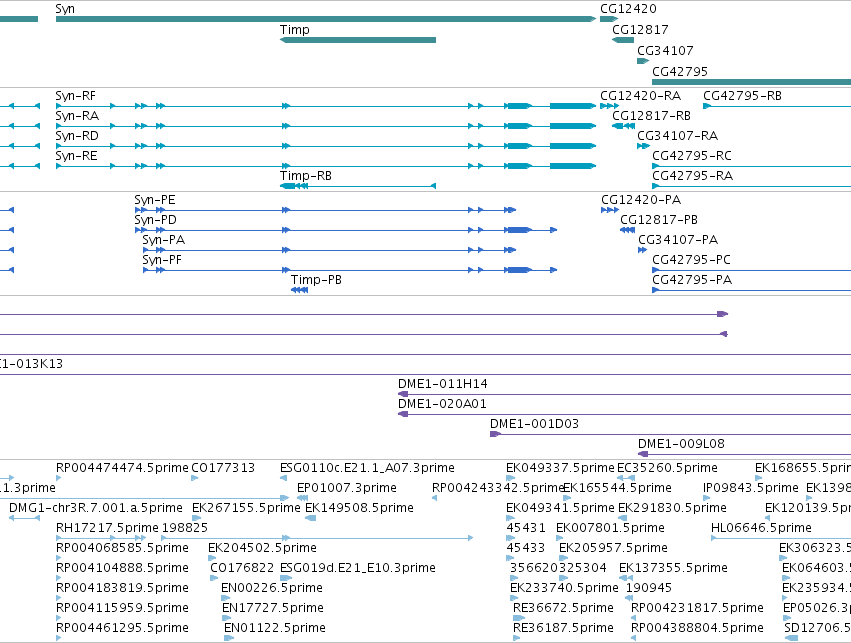Click CG12420-RA transcript label
The image size is (851, 643).
point(640,96)
